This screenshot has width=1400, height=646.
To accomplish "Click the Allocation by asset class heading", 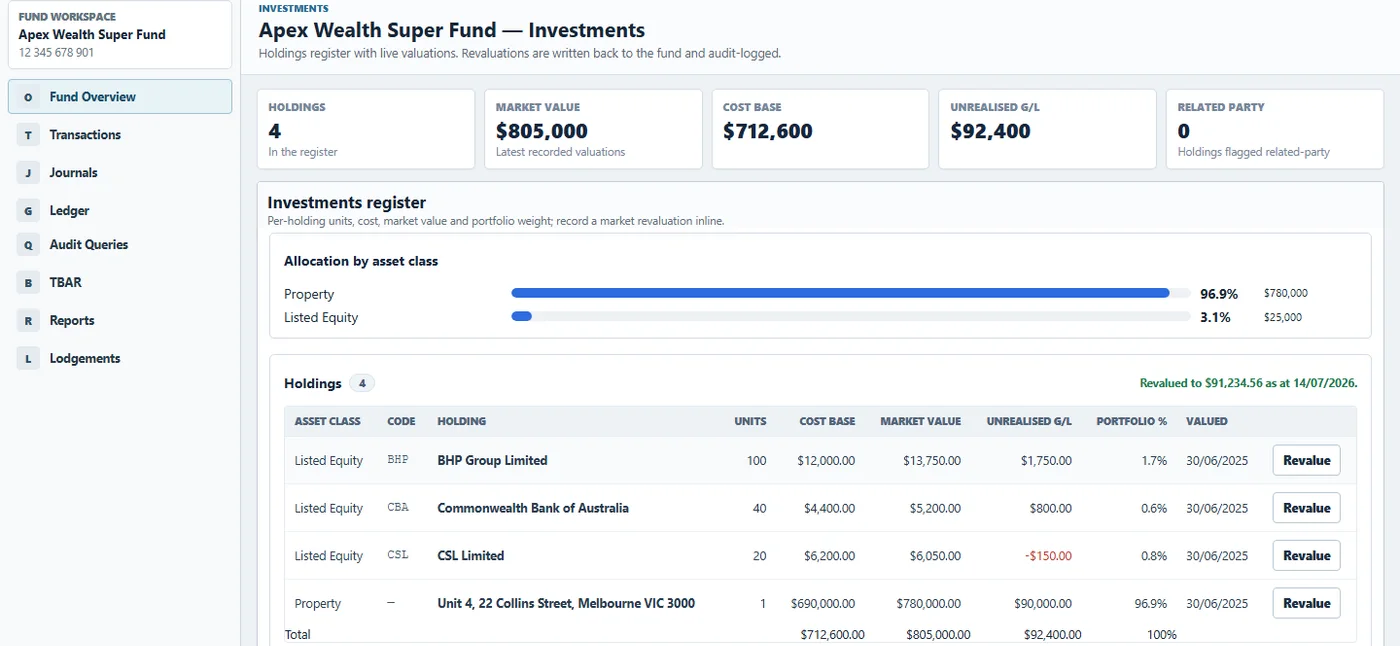I will pos(361,261).
